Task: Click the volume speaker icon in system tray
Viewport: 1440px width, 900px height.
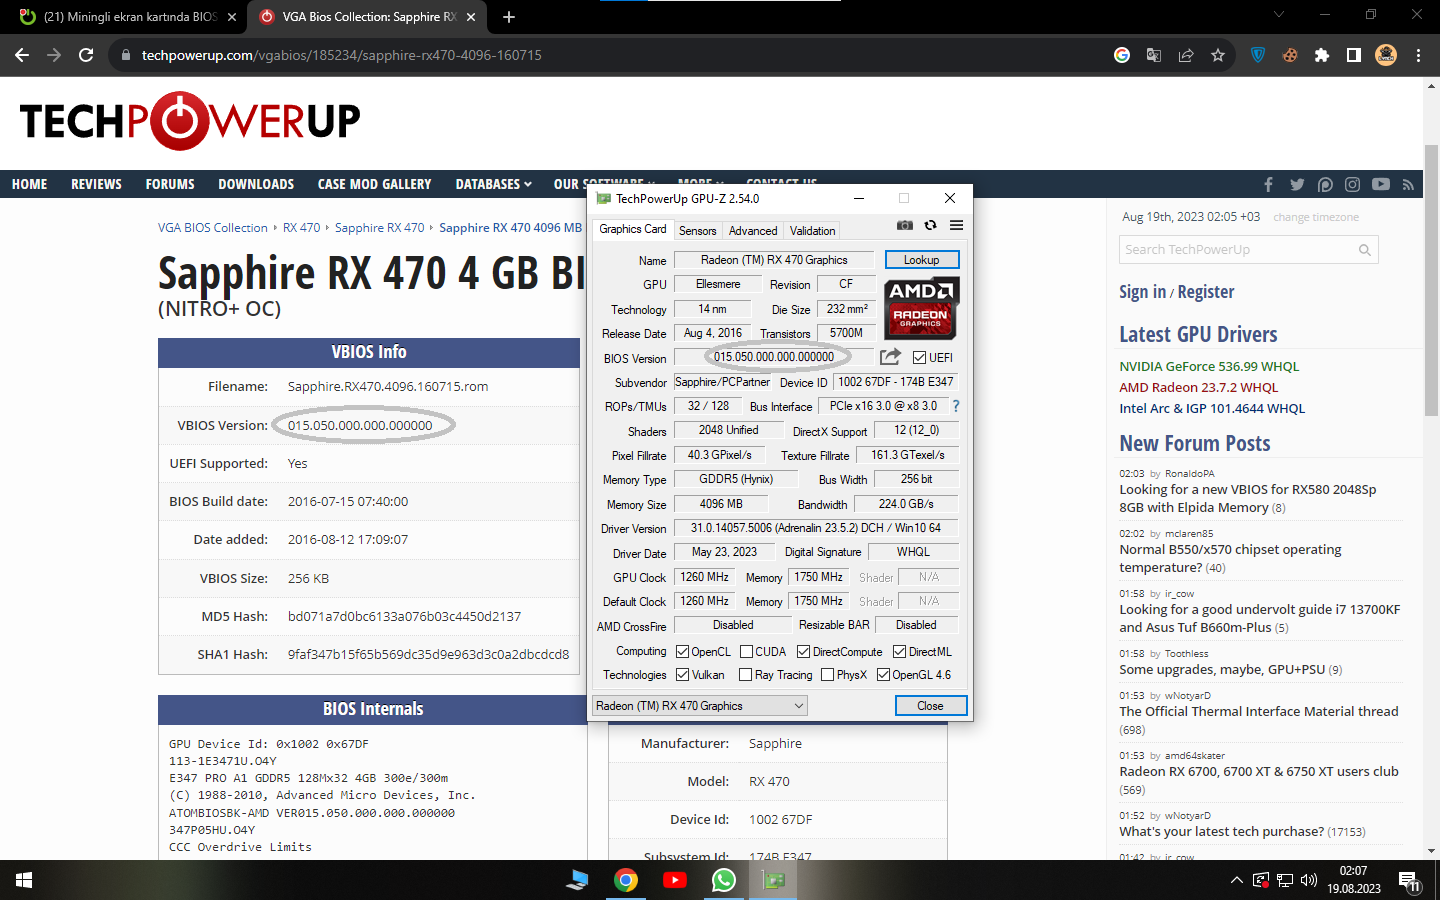Action: (x=1309, y=880)
